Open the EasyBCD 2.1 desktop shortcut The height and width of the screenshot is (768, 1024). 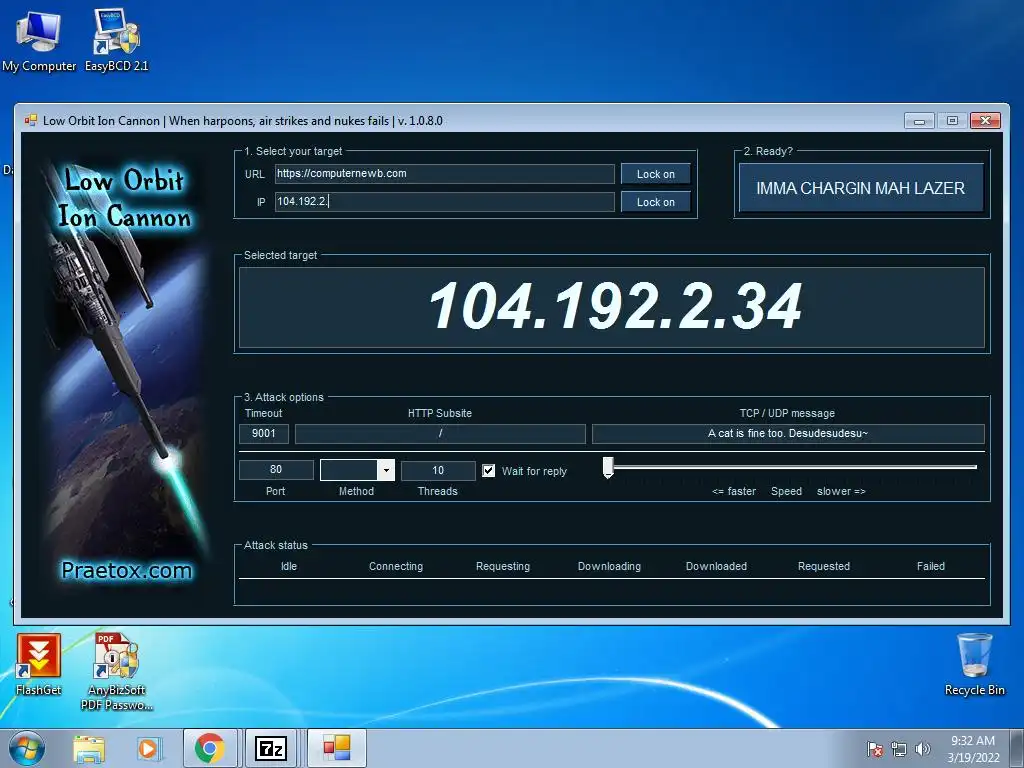[116, 39]
